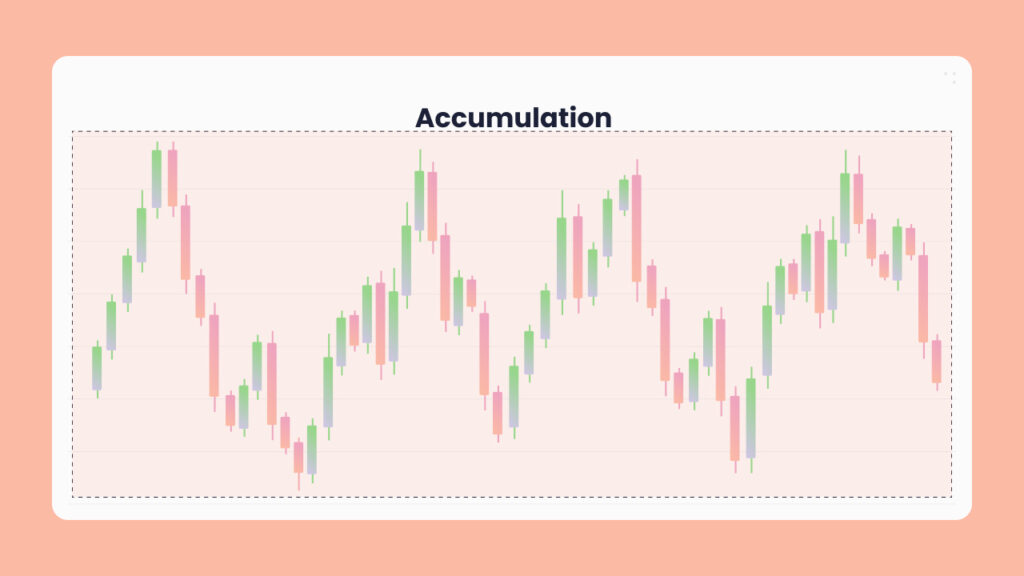Pick the topmost green candle of first rally

[157, 179]
